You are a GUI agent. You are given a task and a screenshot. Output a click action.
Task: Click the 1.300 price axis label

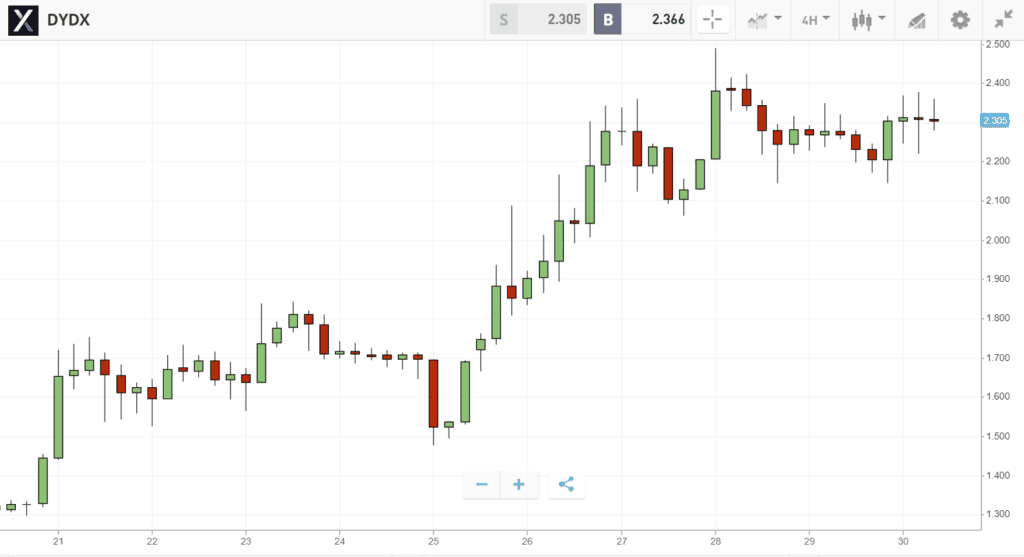(999, 514)
